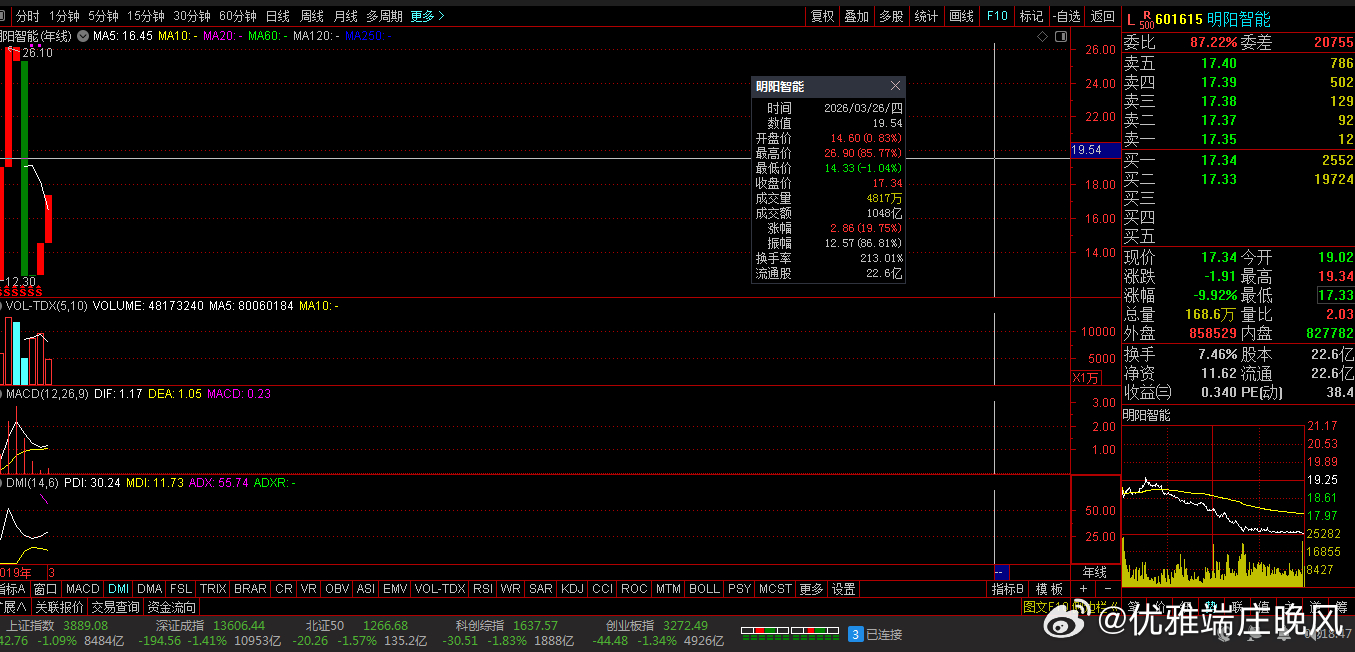Click the R 500 badge beside 601615
The image size is (1355, 652).
(1146, 18)
